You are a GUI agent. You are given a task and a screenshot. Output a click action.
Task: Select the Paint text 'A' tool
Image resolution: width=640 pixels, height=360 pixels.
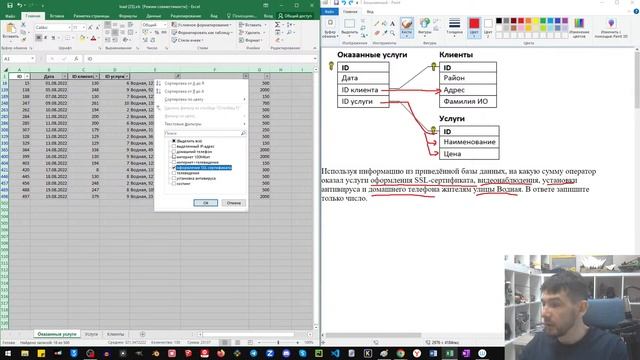[392, 24]
